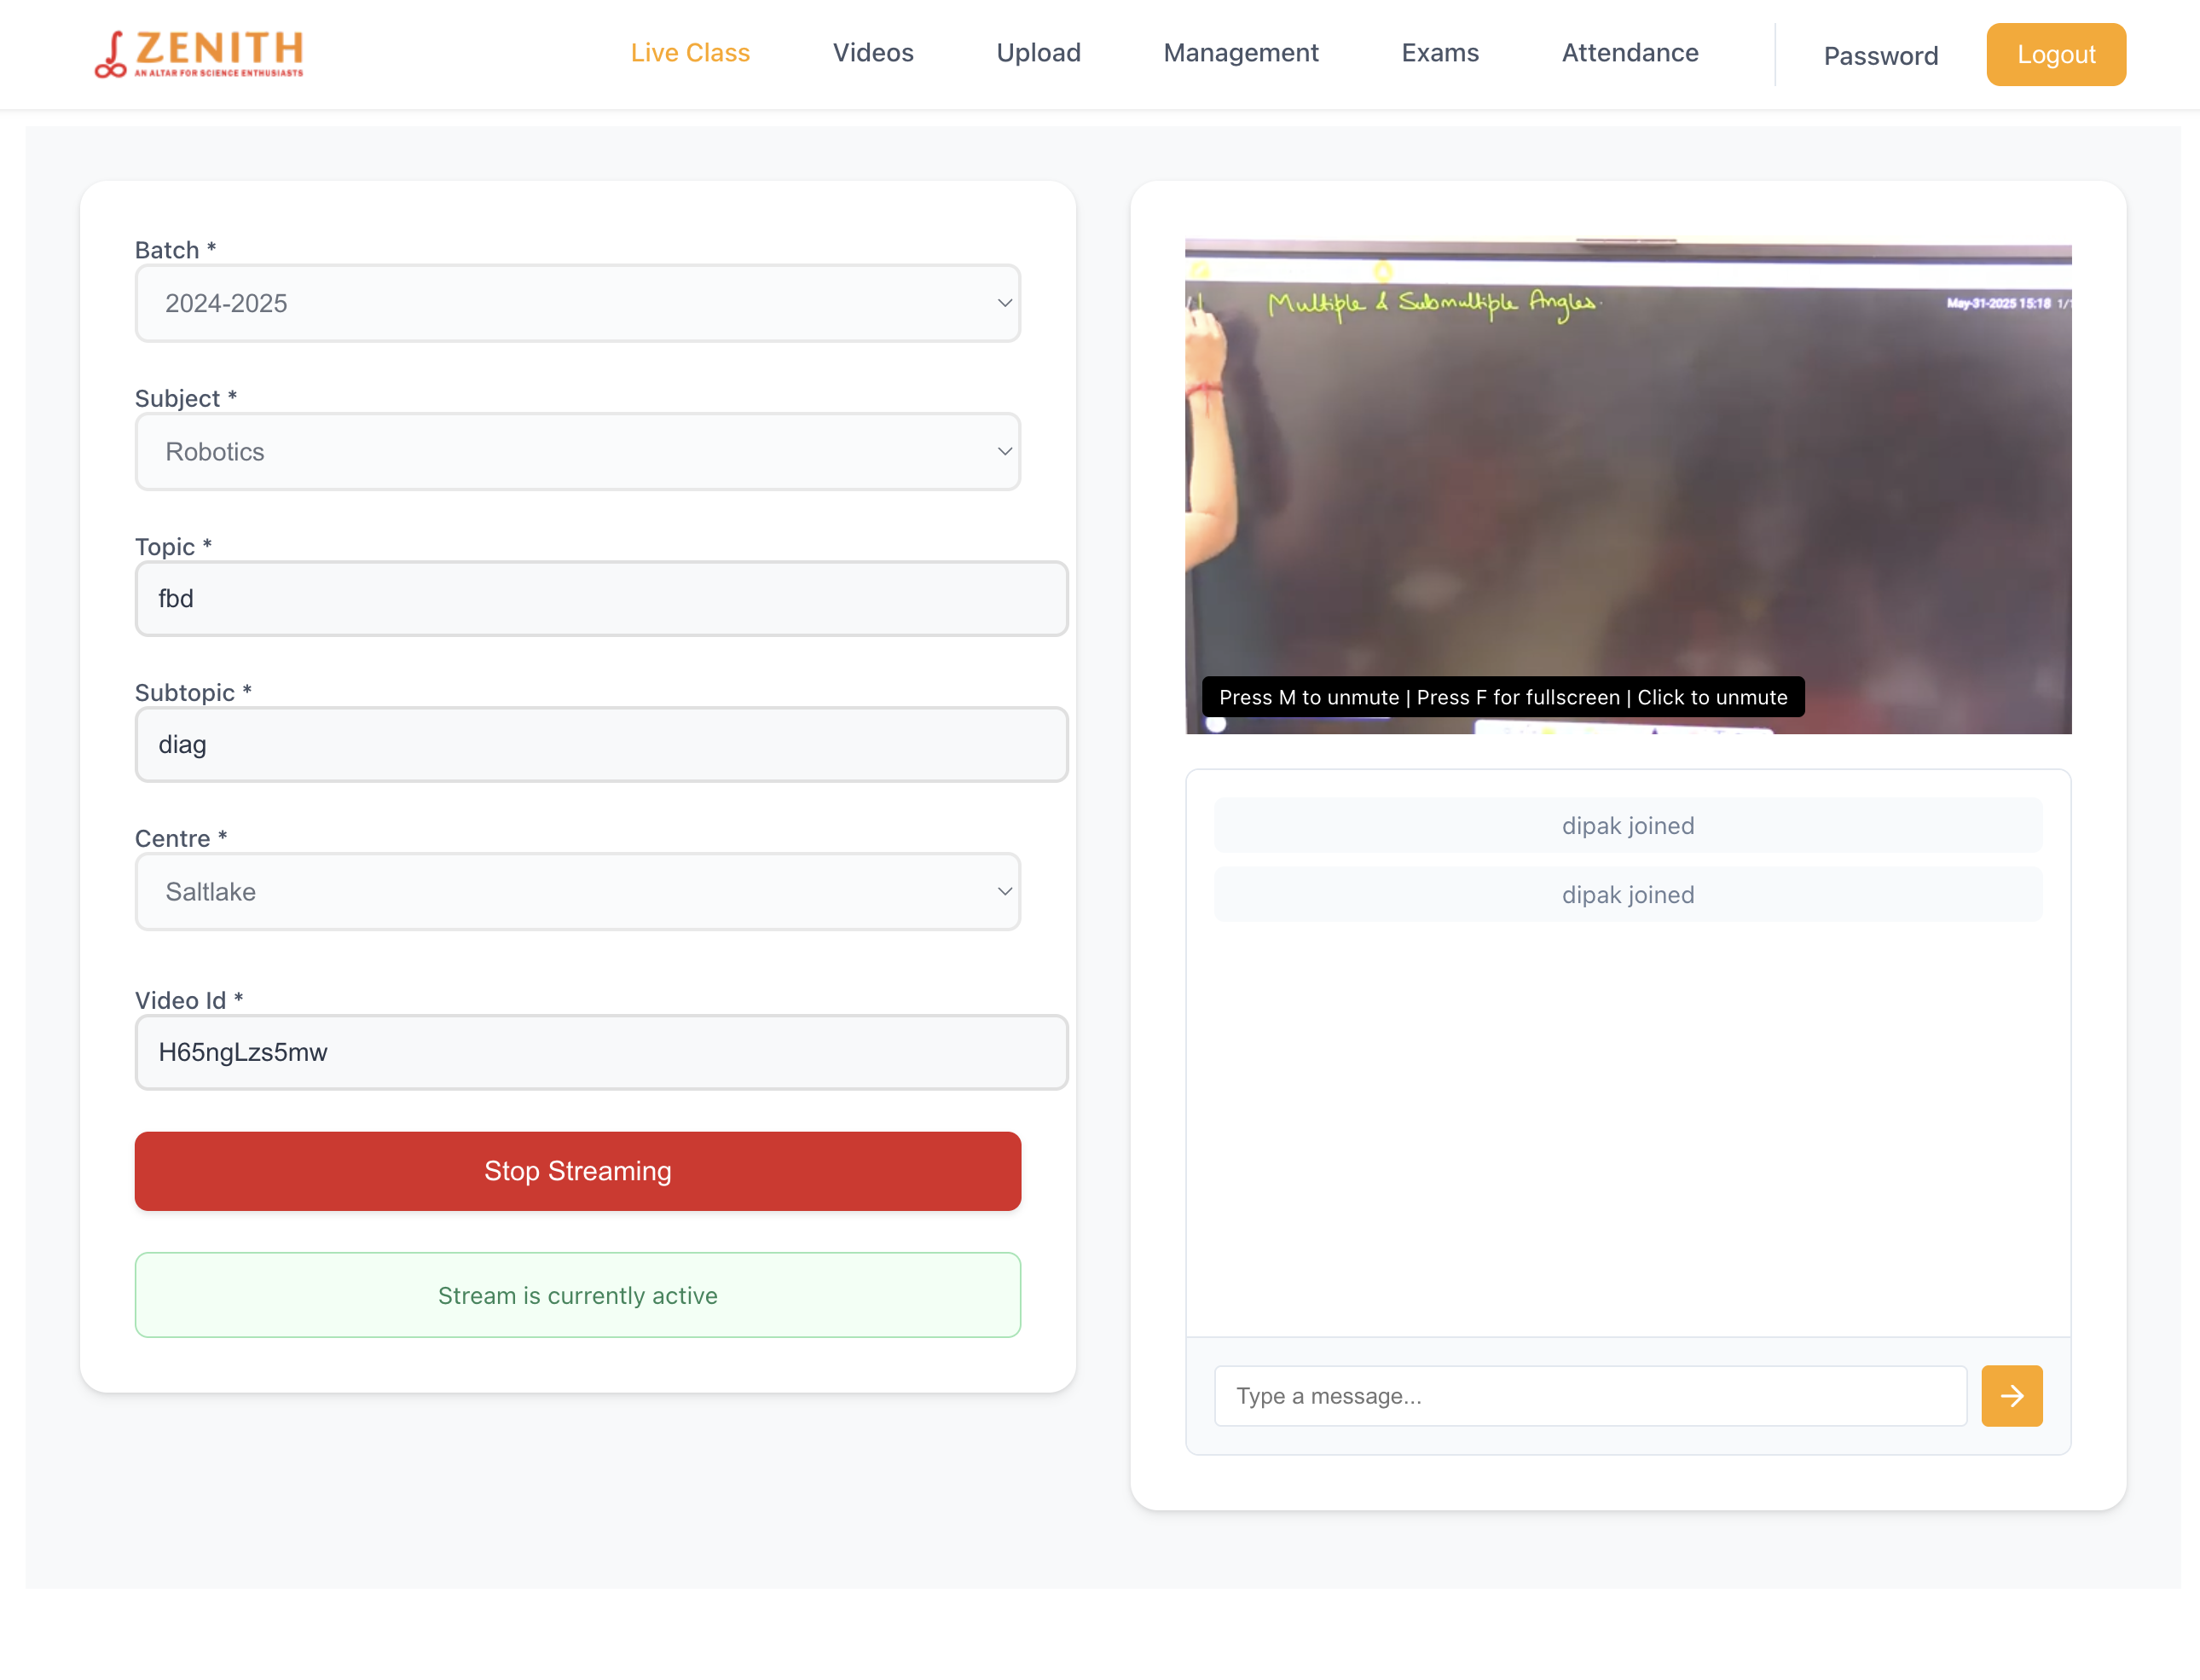The width and height of the screenshot is (2200, 1680).
Task: Go to the Live Class tab
Action: click(x=690, y=53)
